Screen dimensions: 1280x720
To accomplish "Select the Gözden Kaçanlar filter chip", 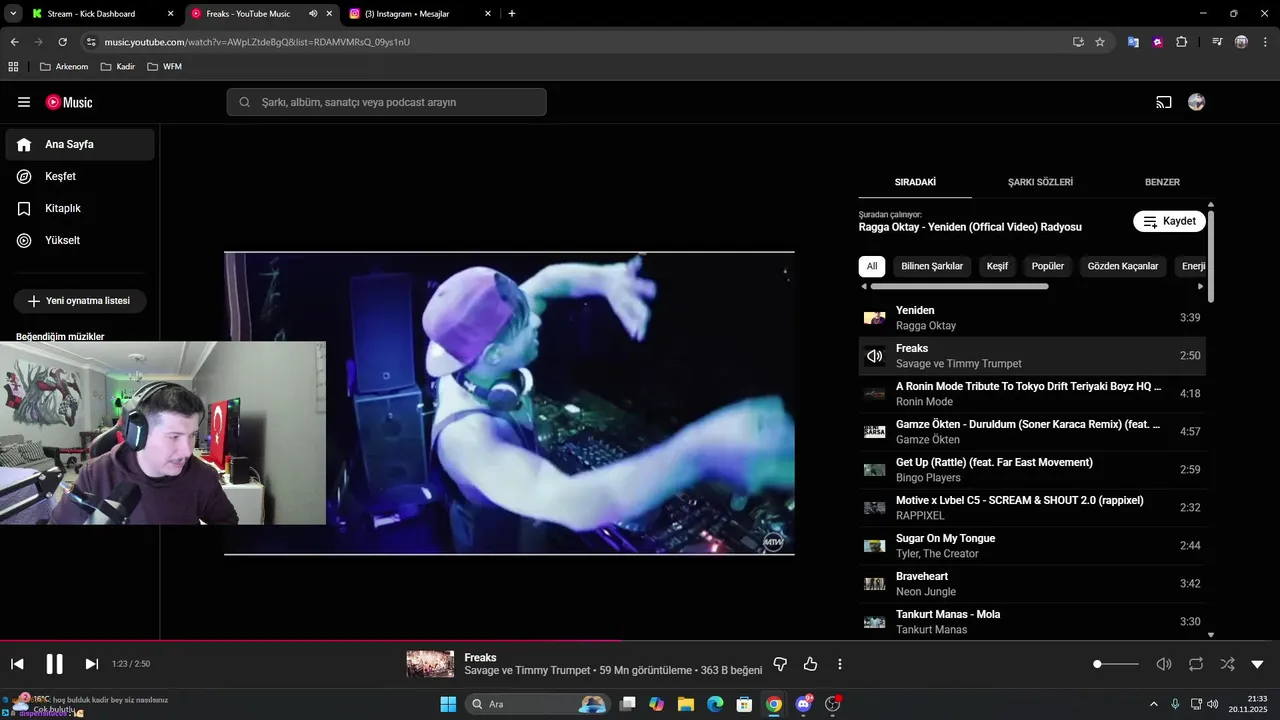I will [1123, 266].
